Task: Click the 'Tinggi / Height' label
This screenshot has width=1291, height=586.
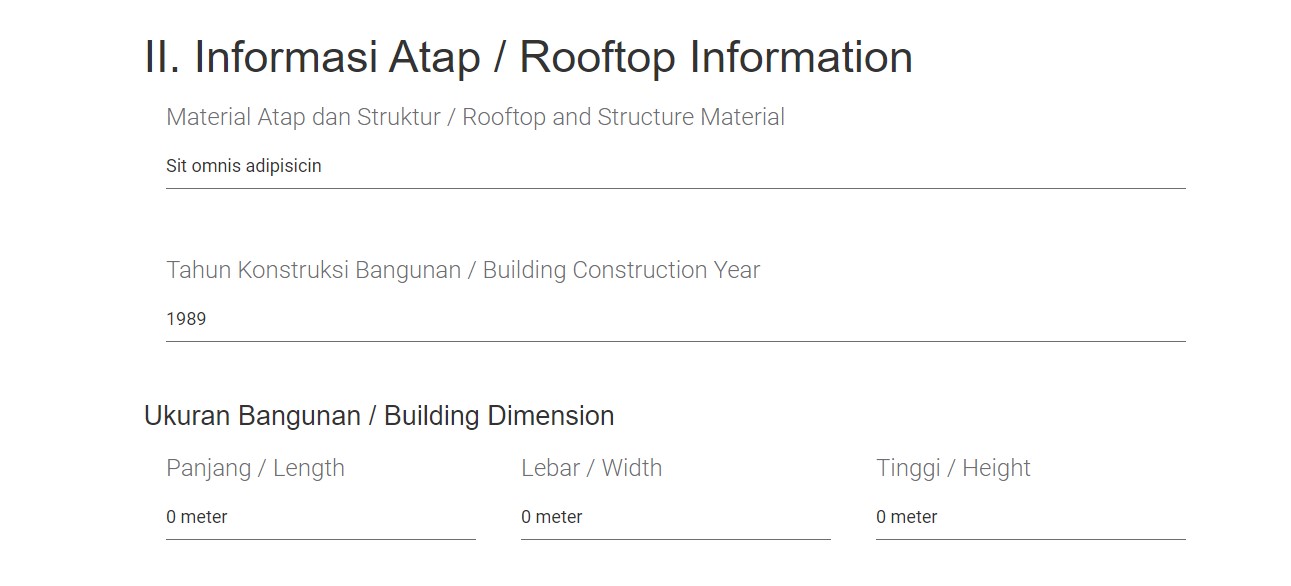Action: coord(953,468)
